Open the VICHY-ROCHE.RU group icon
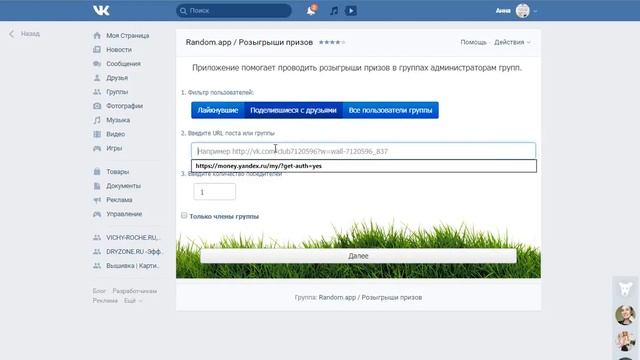 coord(97,237)
